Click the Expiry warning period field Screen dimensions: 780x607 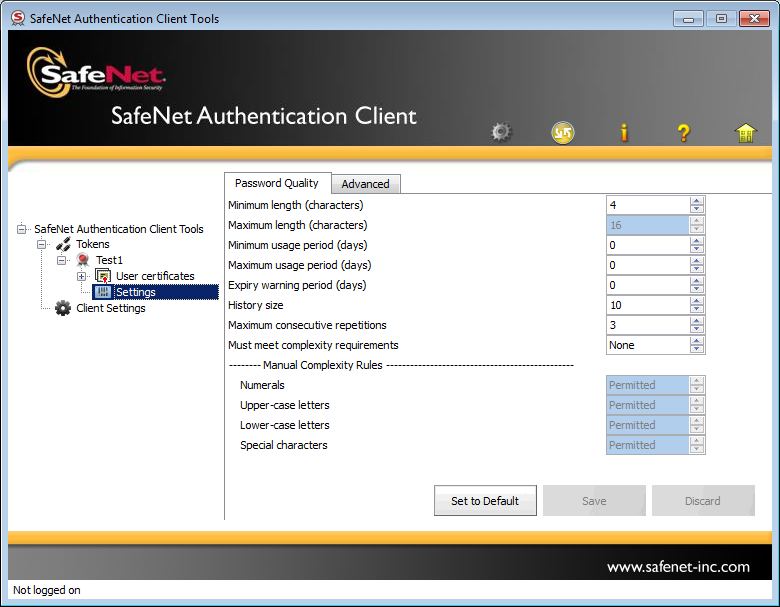click(x=648, y=285)
